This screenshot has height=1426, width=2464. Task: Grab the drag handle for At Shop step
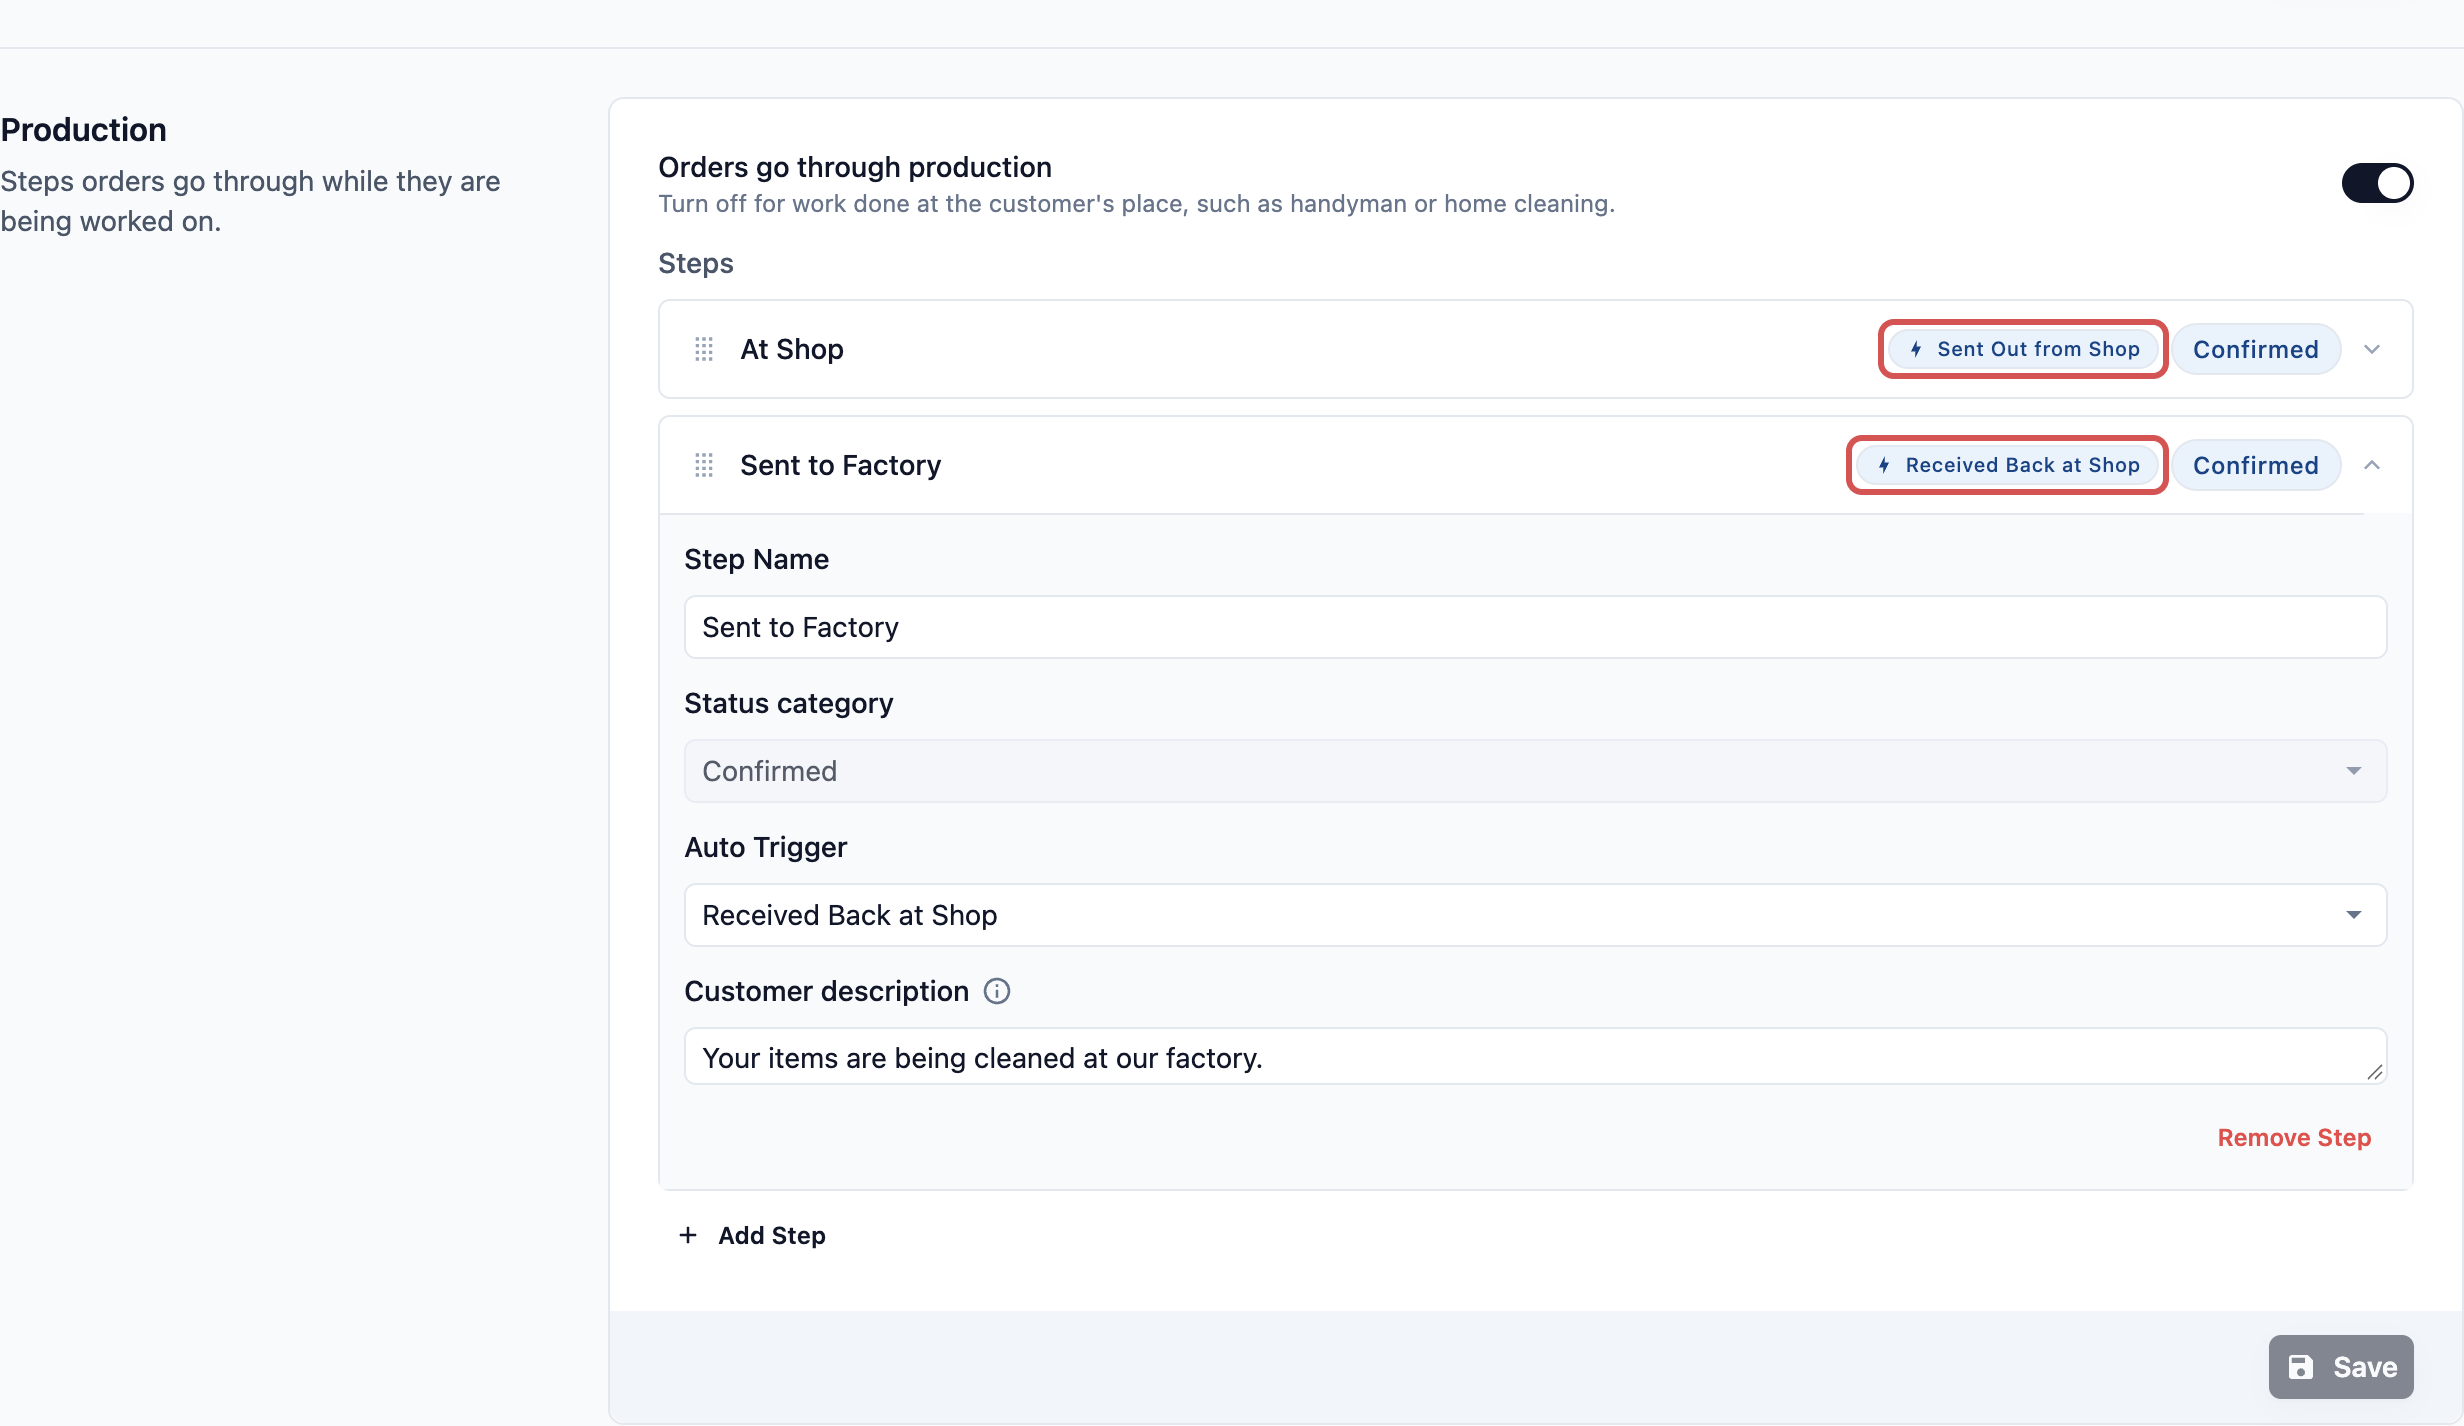point(704,349)
